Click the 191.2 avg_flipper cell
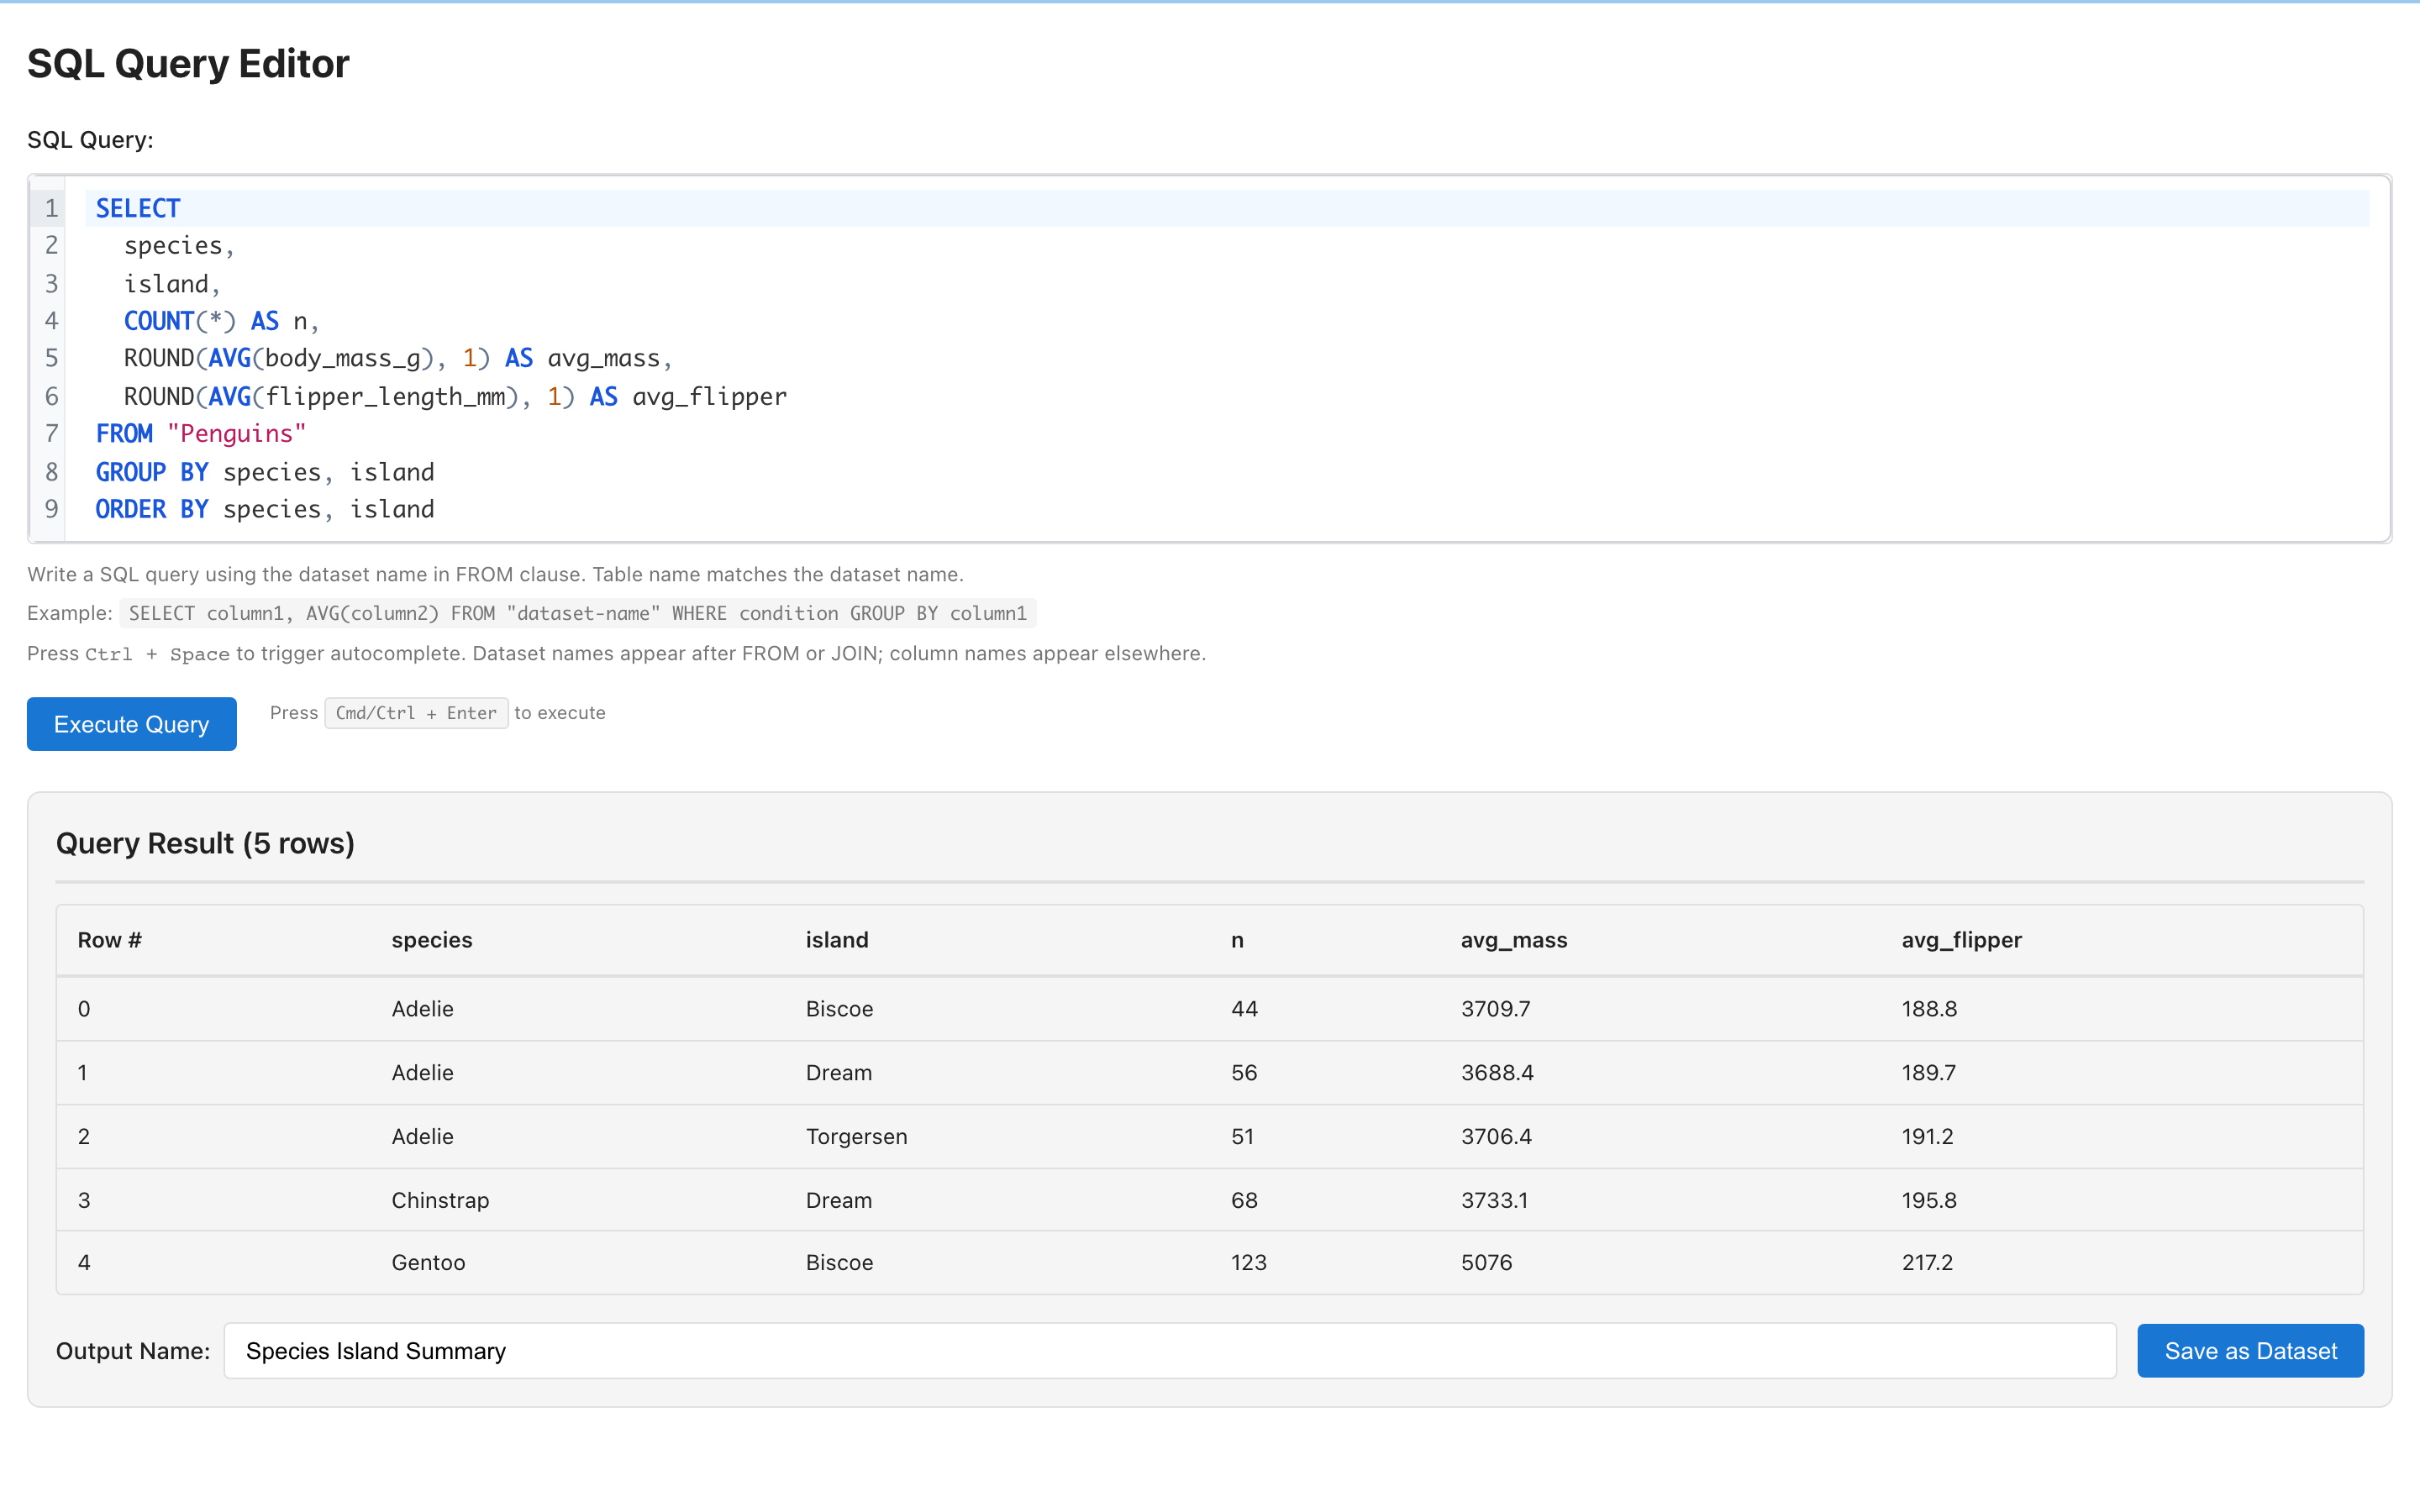This screenshot has height=1512, width=2420. pyautogui.click(x=1927, y=1136)
